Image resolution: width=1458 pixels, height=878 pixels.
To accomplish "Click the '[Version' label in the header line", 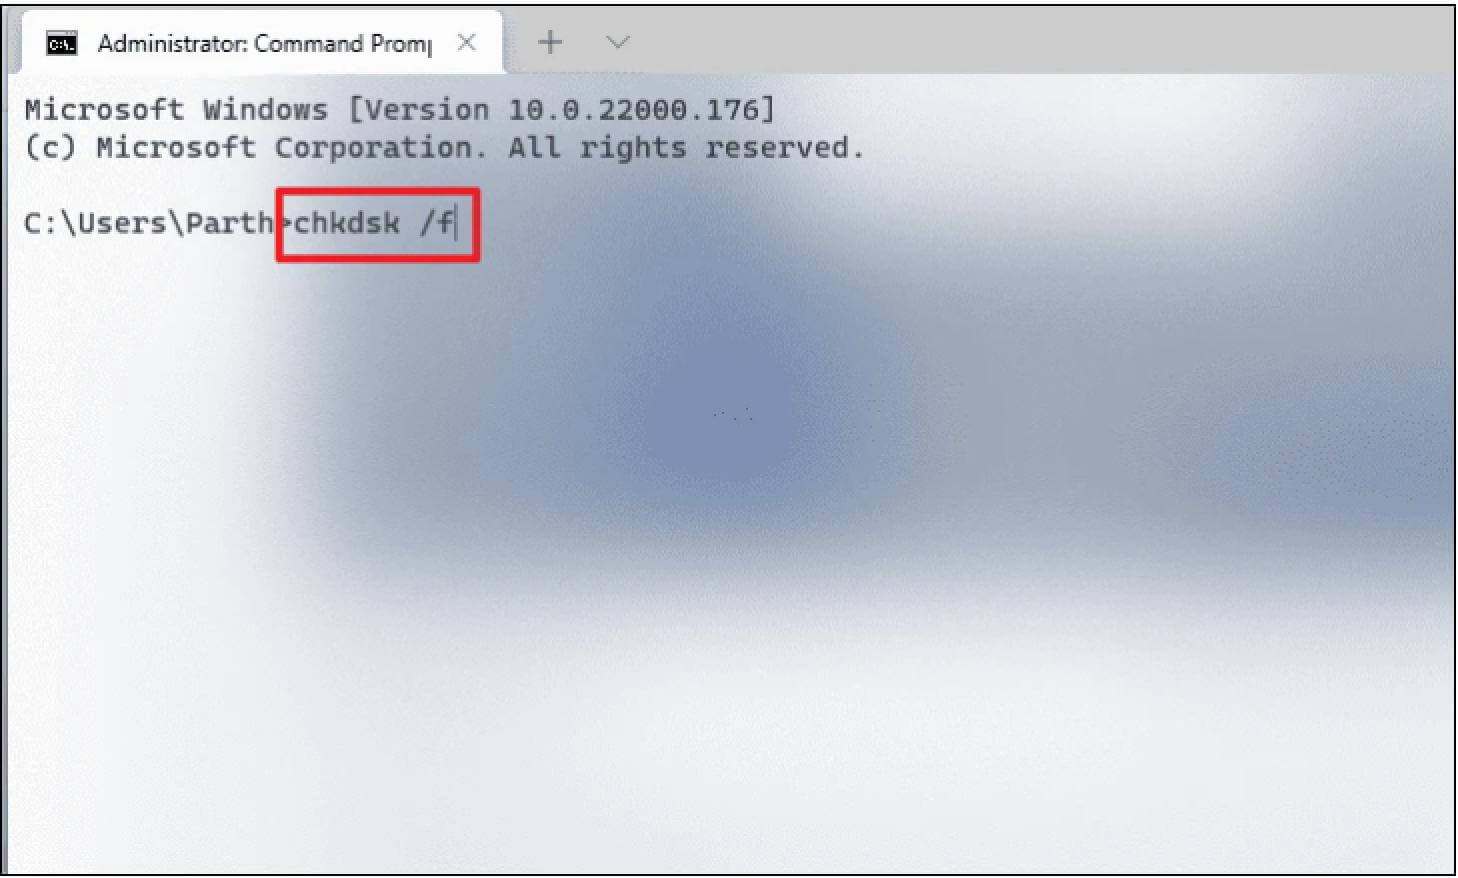I will 418,109.
